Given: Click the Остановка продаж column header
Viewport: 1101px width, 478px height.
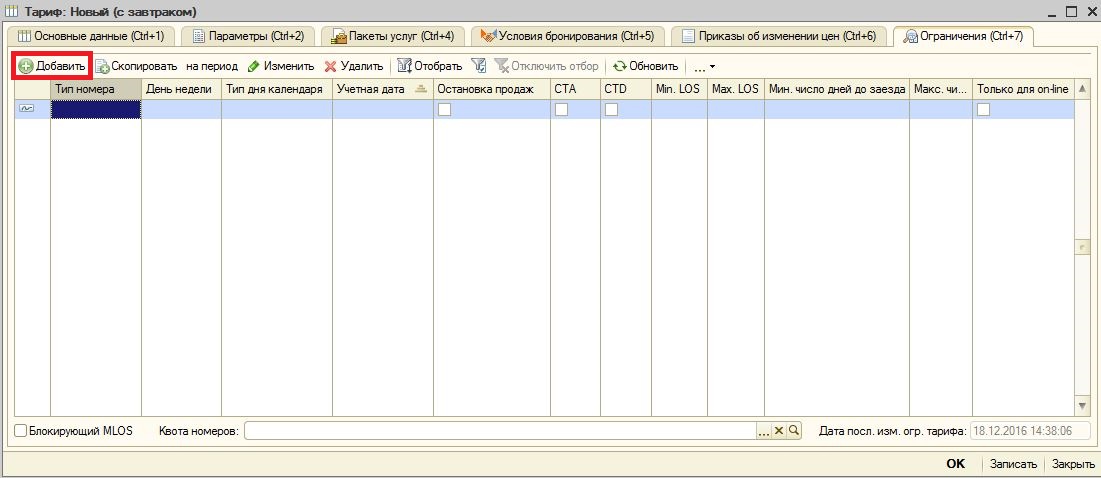Looking at the screenshot, I should coord(492,89).
